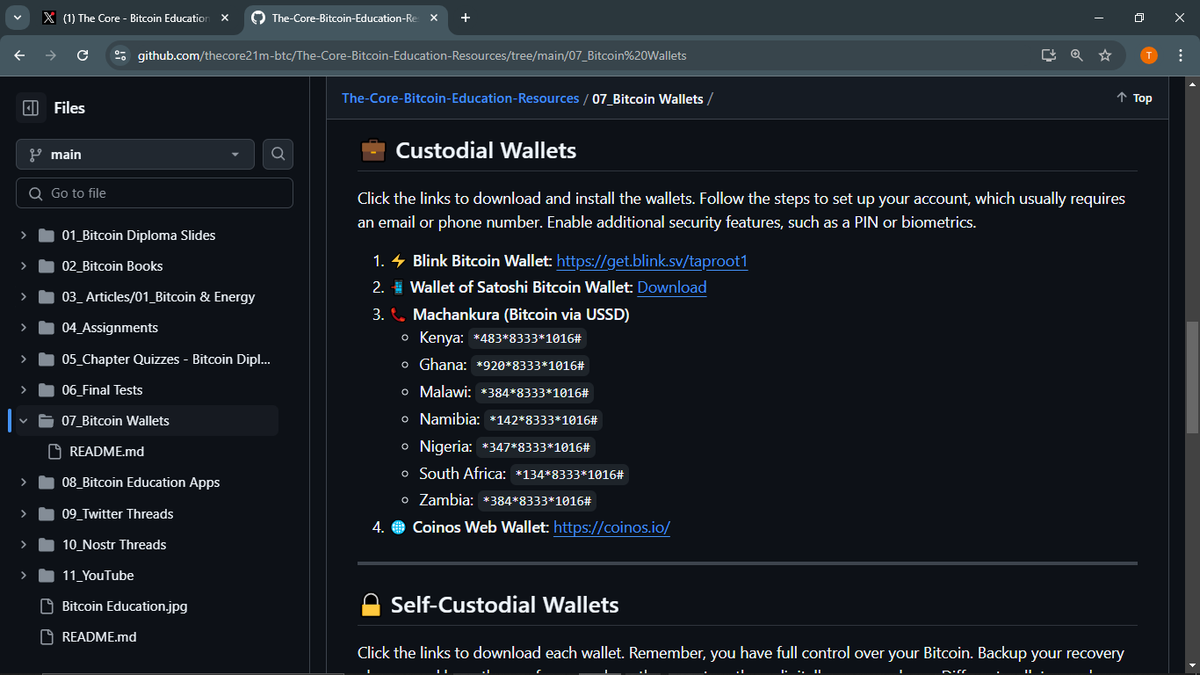Go forward to the next page
The width and height of the screenshot is (1200, 675).
[51, 55]
